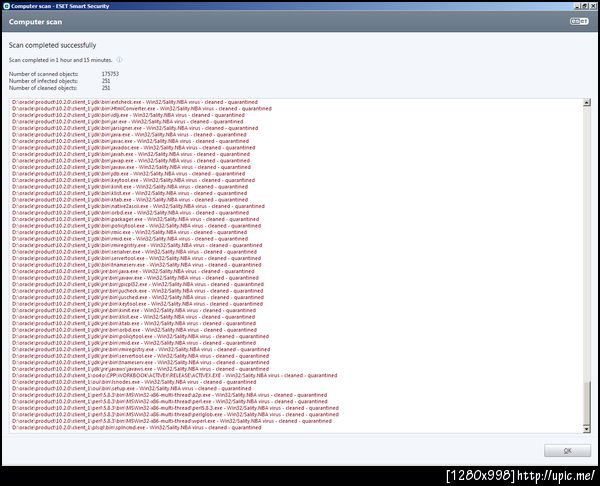This screenshot has height=486, width=600.
Task: Maximize the Computer scan window
Action: (x=584, y=6)
